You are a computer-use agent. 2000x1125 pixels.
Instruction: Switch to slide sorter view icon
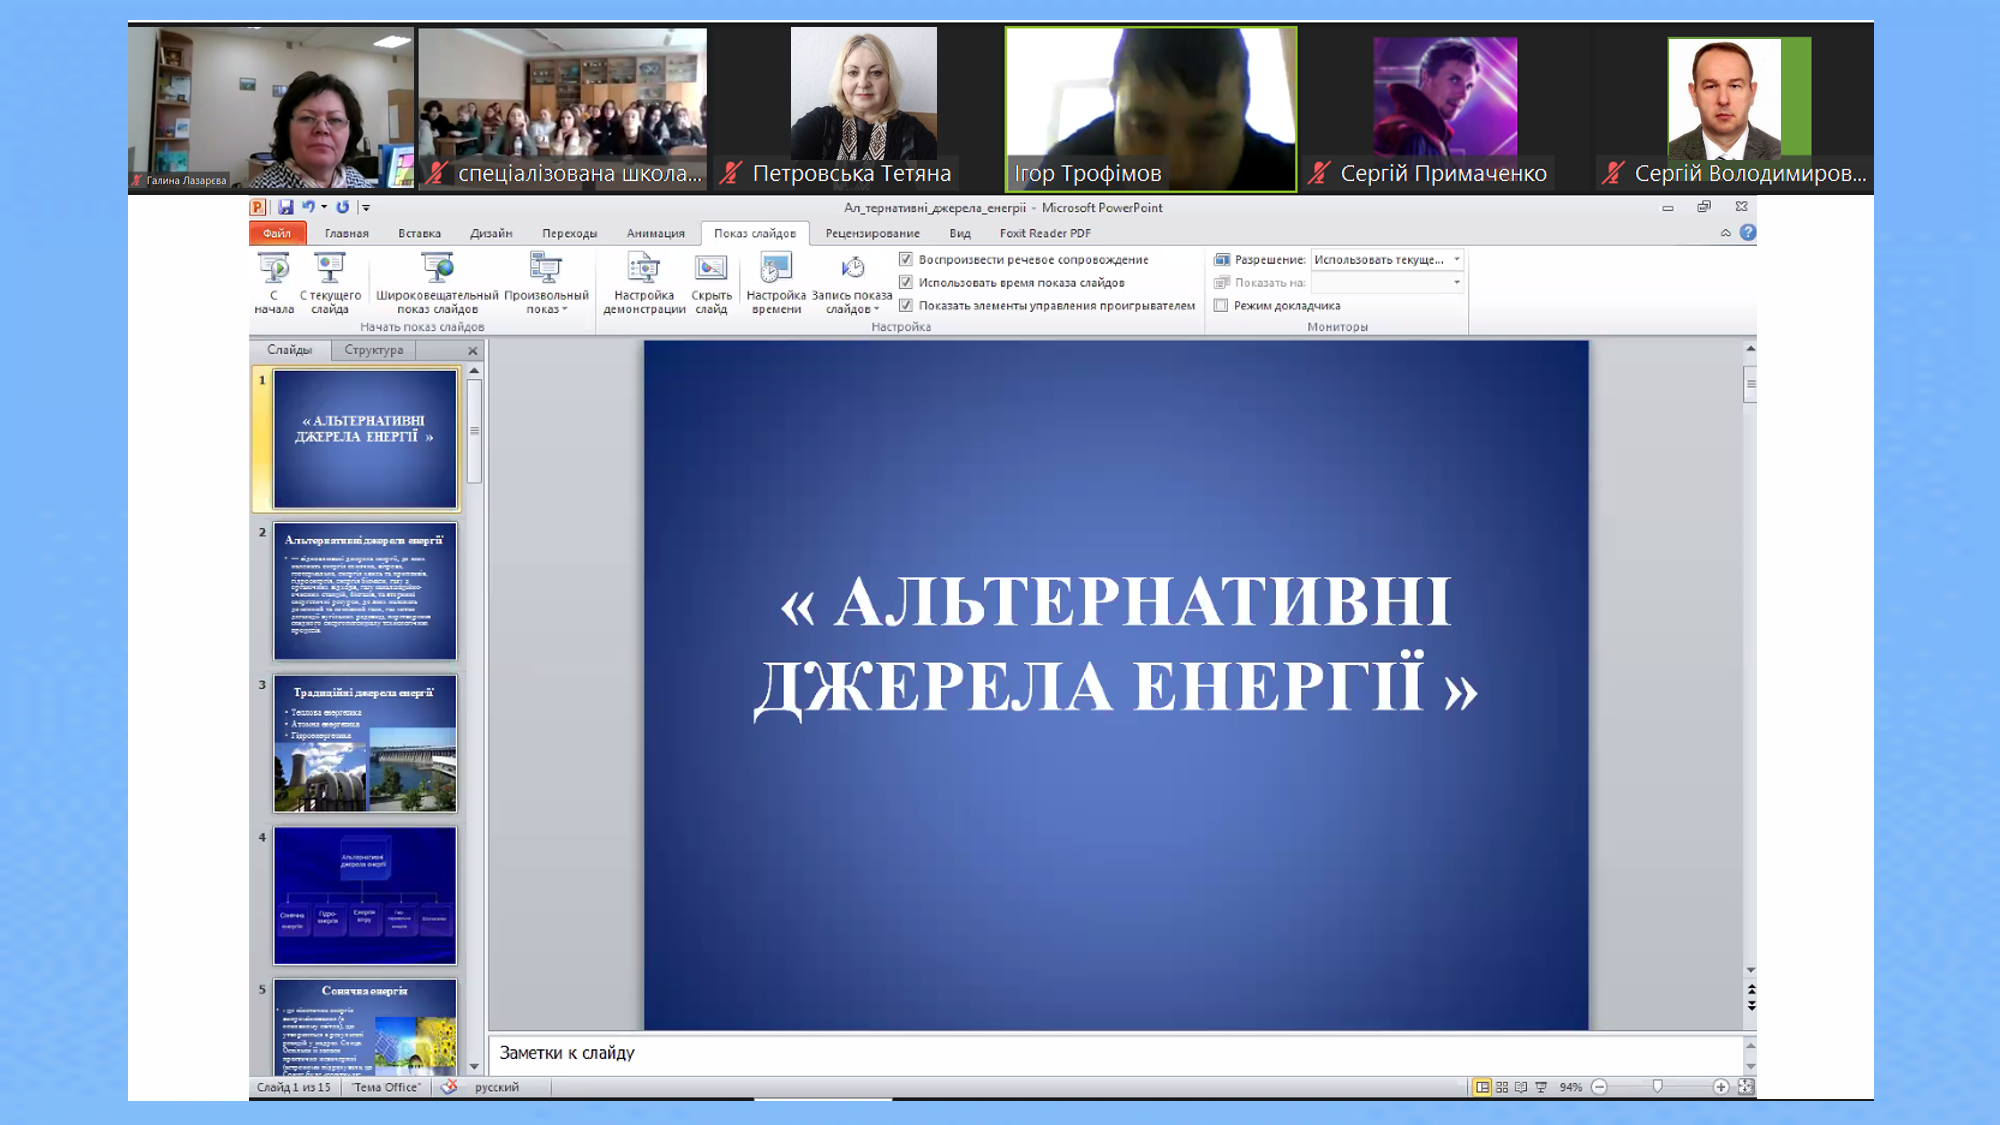1502,1087
